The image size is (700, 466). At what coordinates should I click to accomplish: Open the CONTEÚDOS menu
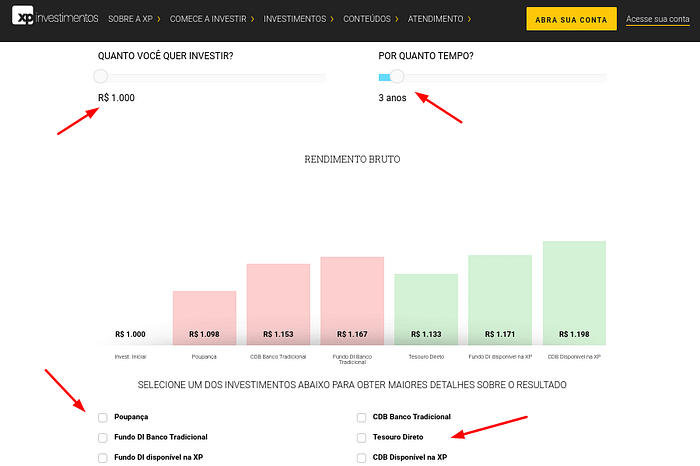(x=371, y=19)
